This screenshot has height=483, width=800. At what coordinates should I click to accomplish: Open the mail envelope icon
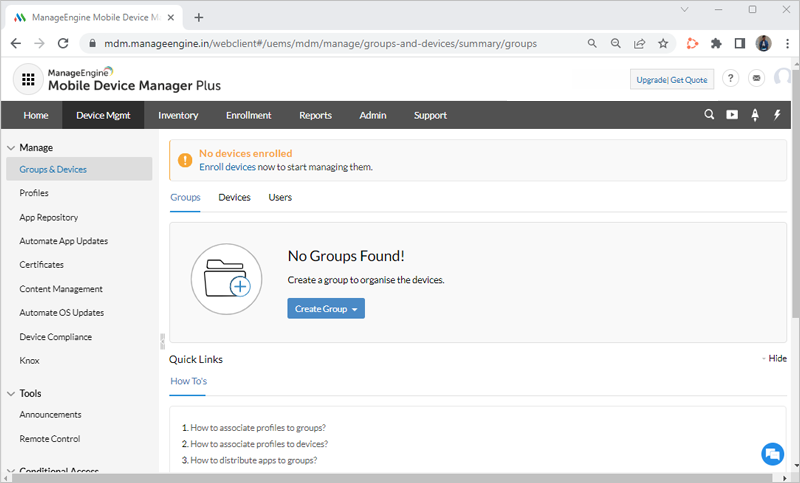pos(756,79)
